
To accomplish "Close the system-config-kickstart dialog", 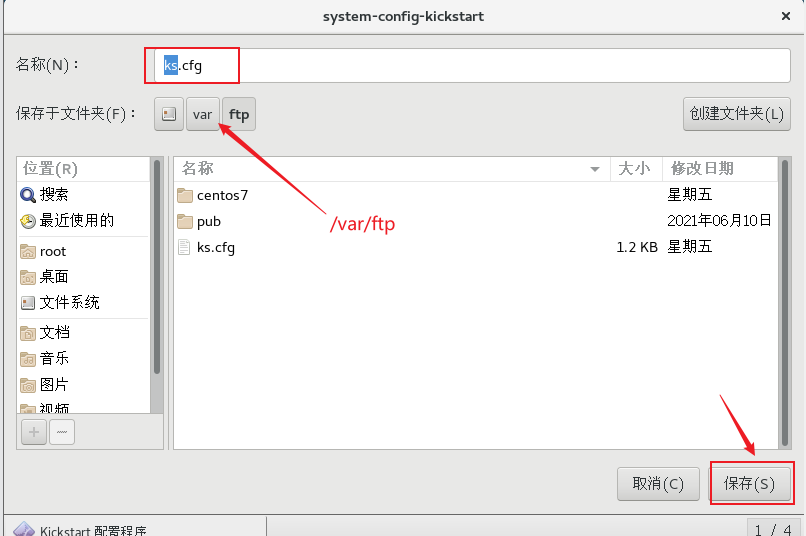I will click(x=785, y=16).
